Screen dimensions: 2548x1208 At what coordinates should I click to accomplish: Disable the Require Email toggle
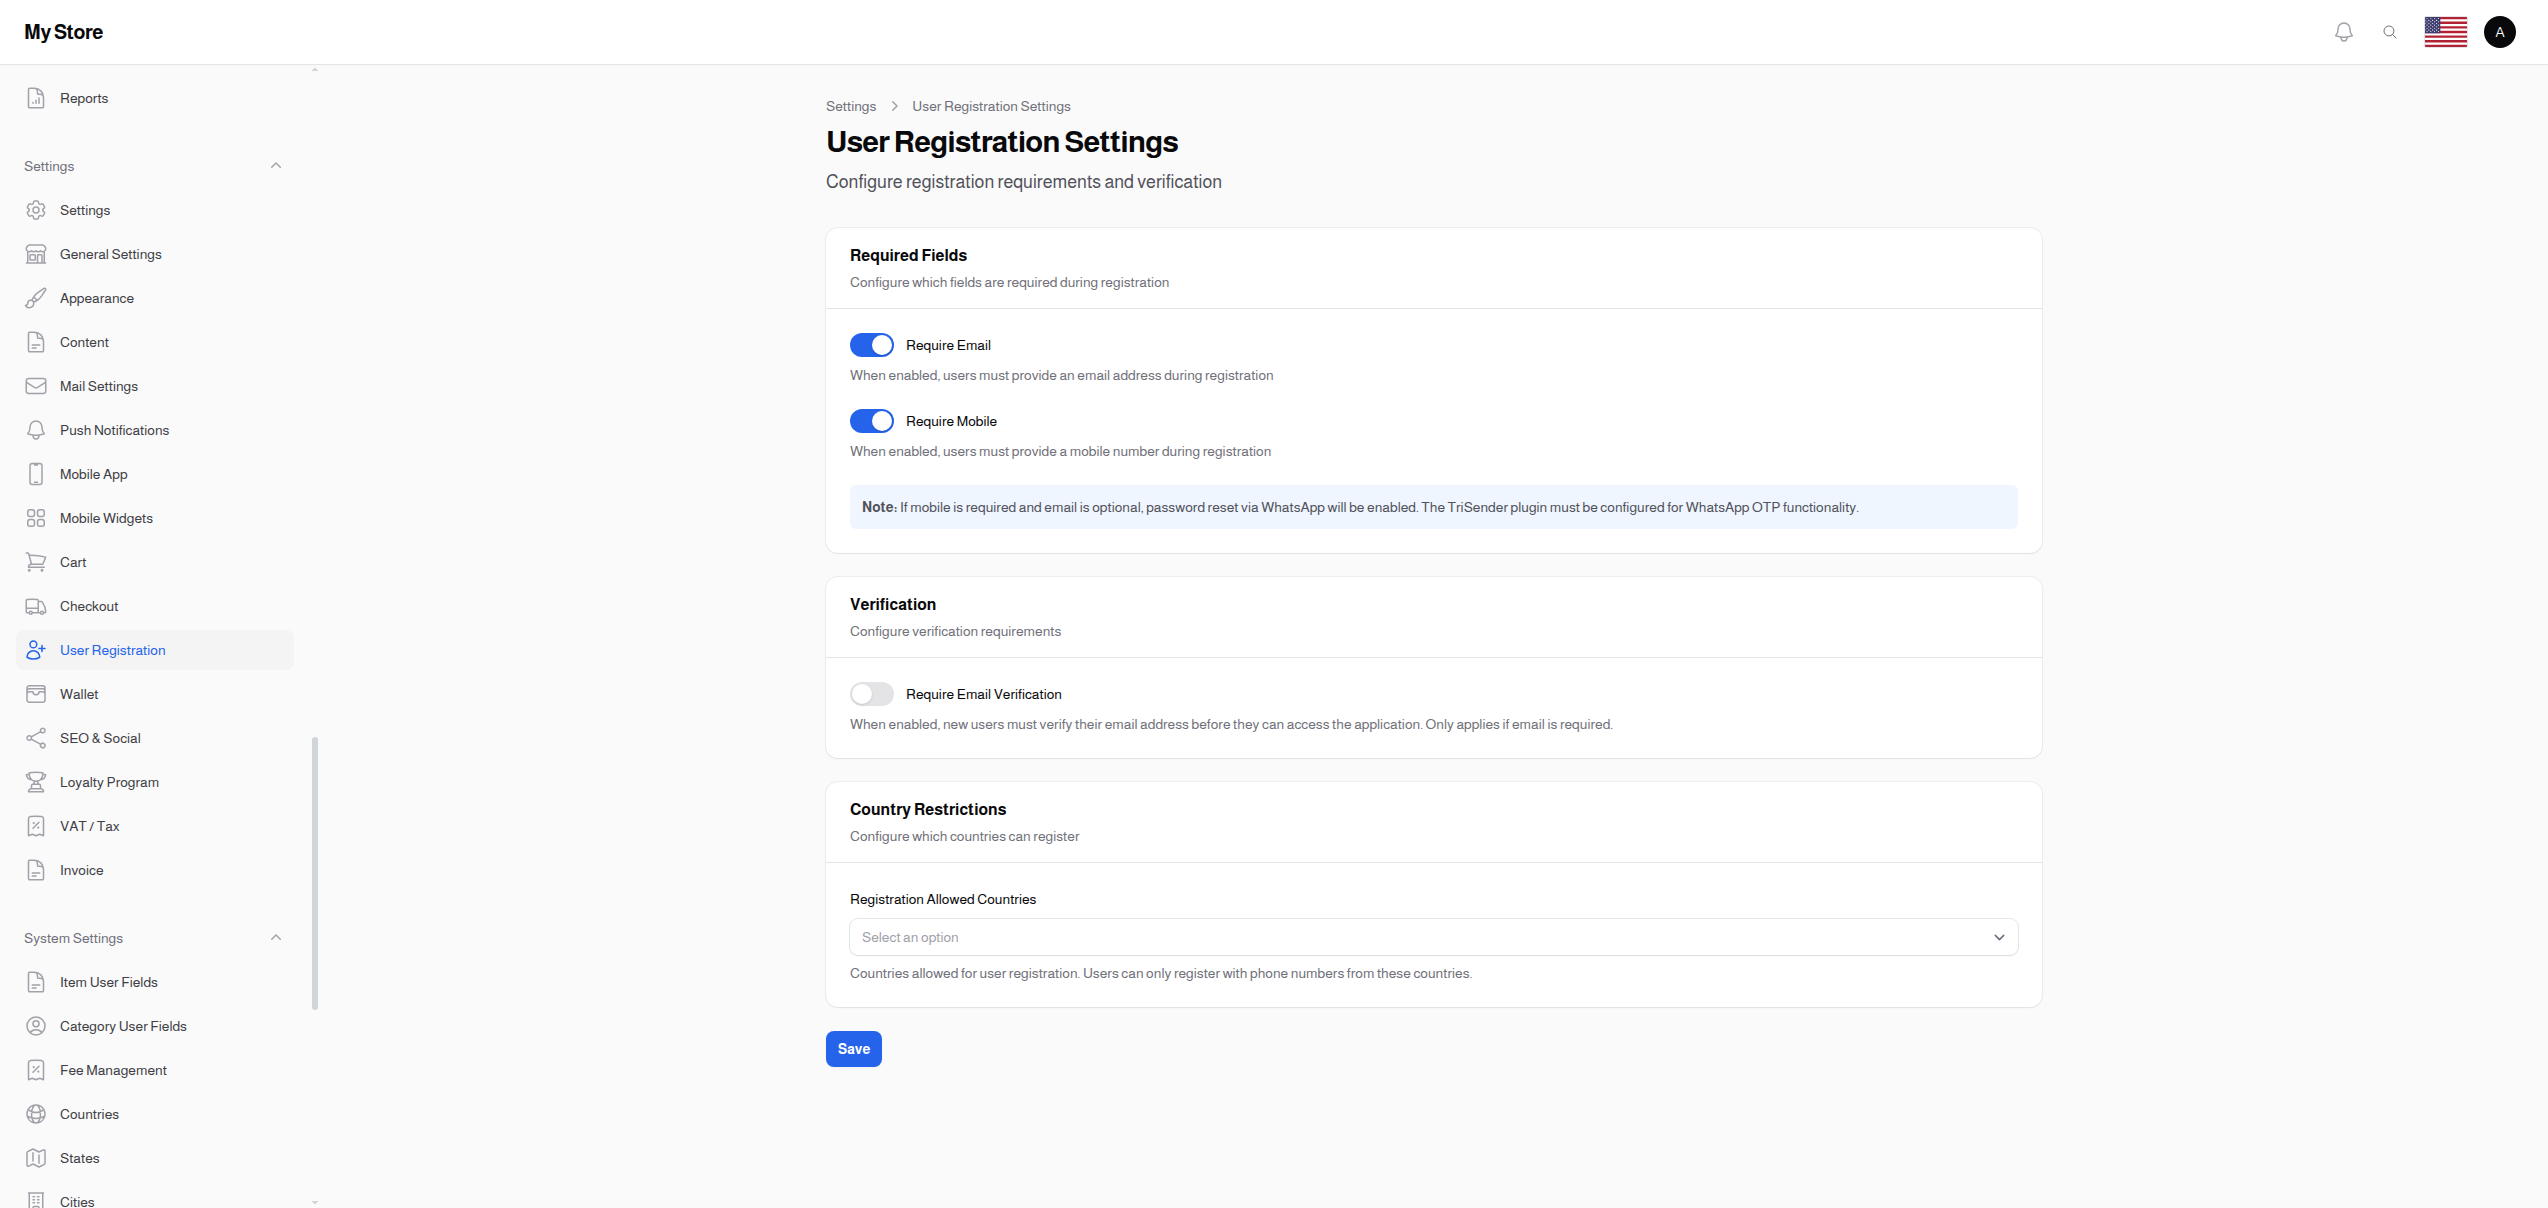point(871,344)
